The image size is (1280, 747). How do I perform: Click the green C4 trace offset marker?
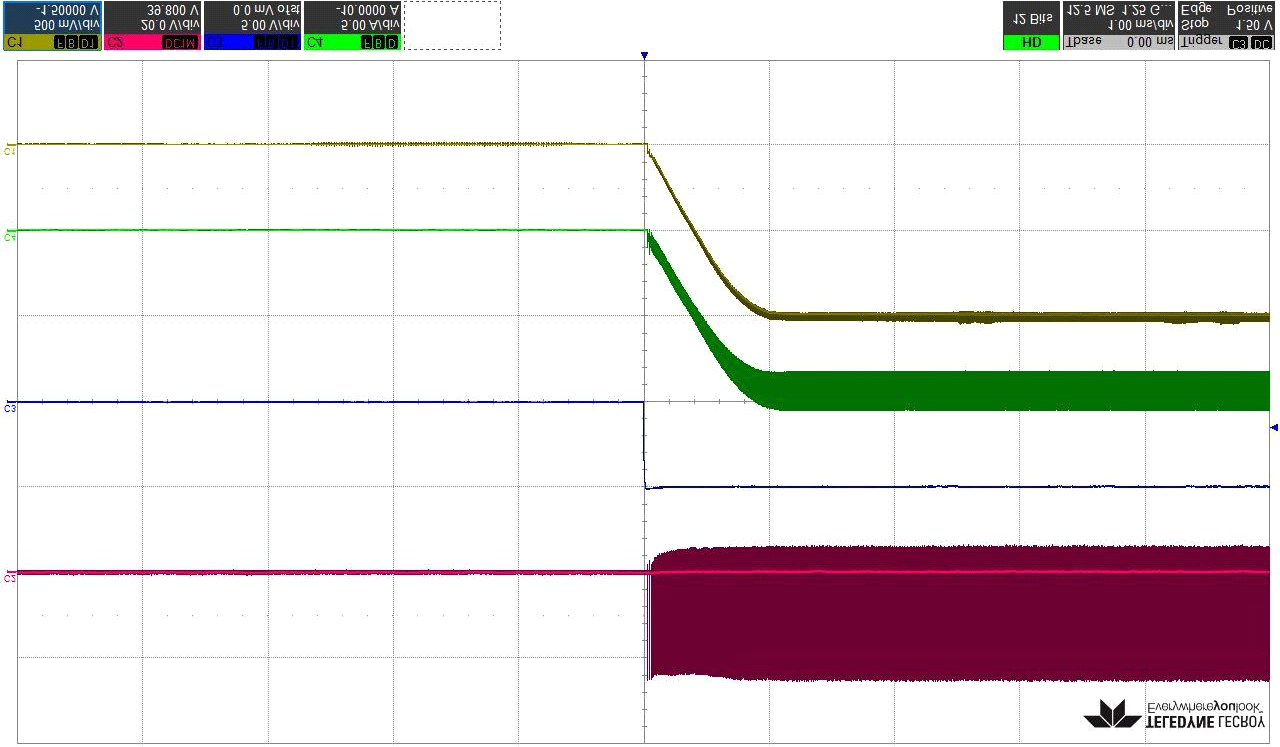10,237
